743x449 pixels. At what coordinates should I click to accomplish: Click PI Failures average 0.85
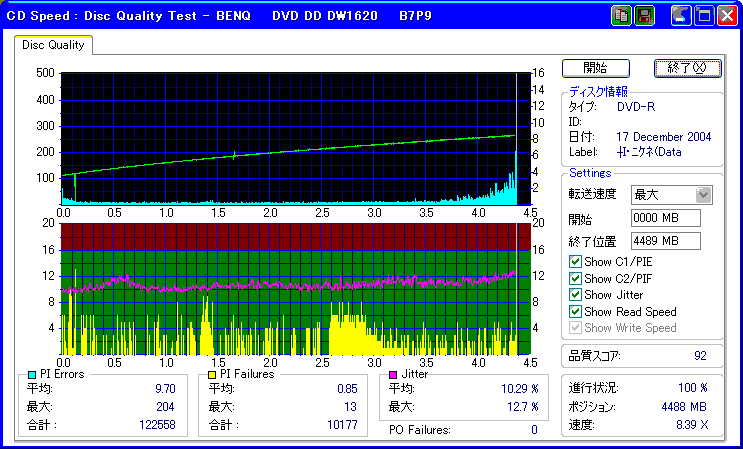(x=347, y=389)
